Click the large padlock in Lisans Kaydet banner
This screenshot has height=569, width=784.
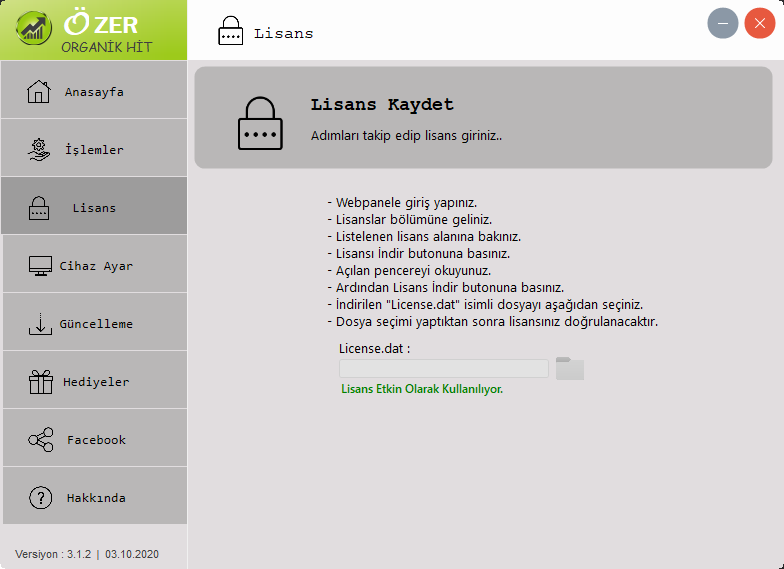pyautogui.click(x=260, y=123)
